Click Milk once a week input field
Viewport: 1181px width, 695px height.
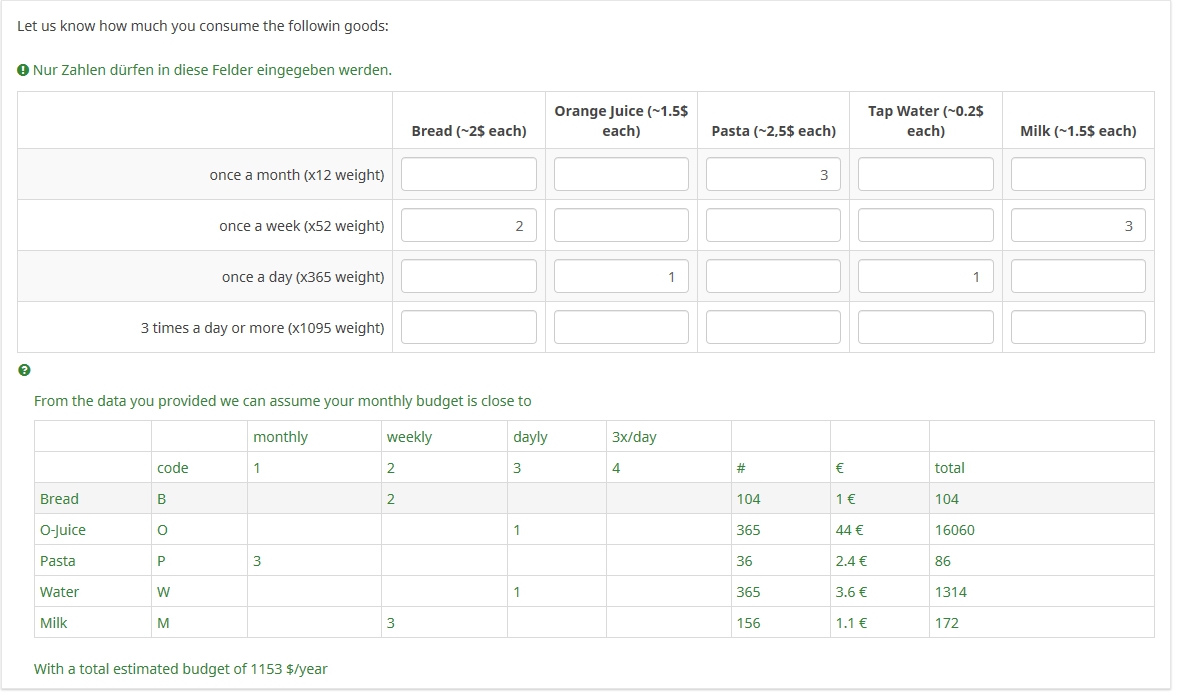pos(1077,225)
